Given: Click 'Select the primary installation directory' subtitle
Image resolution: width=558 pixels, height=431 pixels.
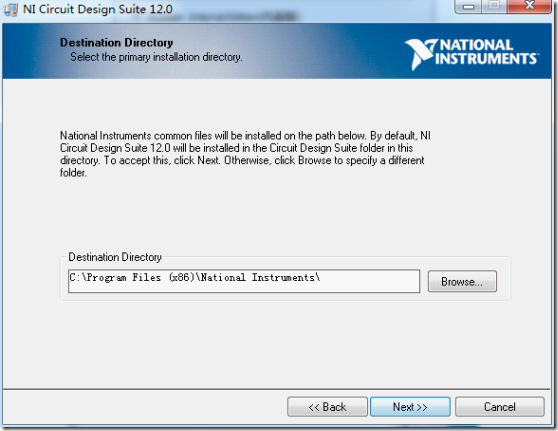Looking at the screenshot, I should (x=156, y=57).
